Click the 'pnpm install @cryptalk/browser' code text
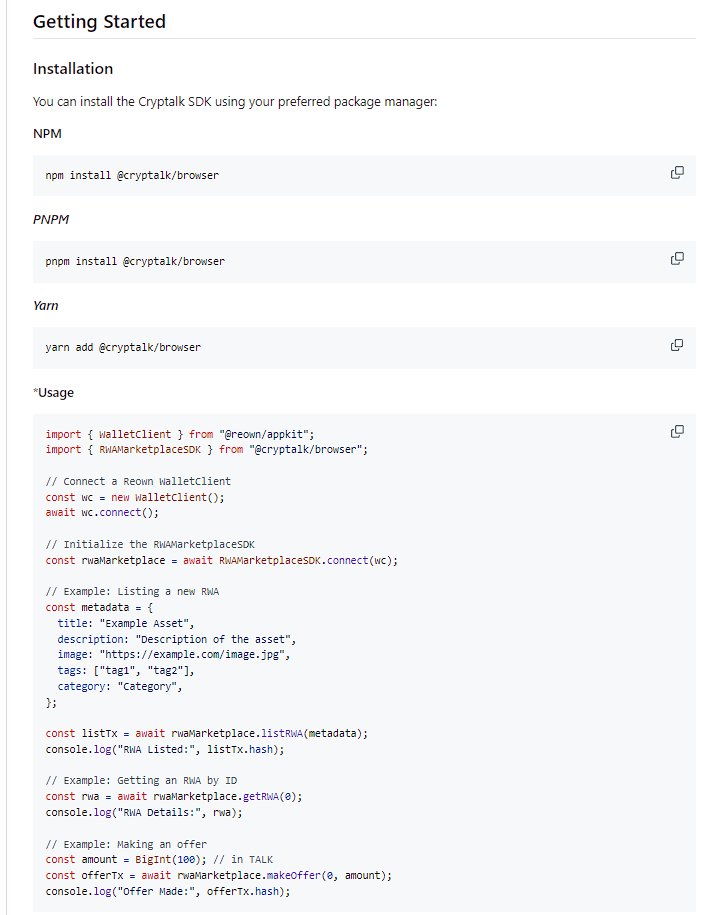The image size is (714, 915). coord(135,261)
